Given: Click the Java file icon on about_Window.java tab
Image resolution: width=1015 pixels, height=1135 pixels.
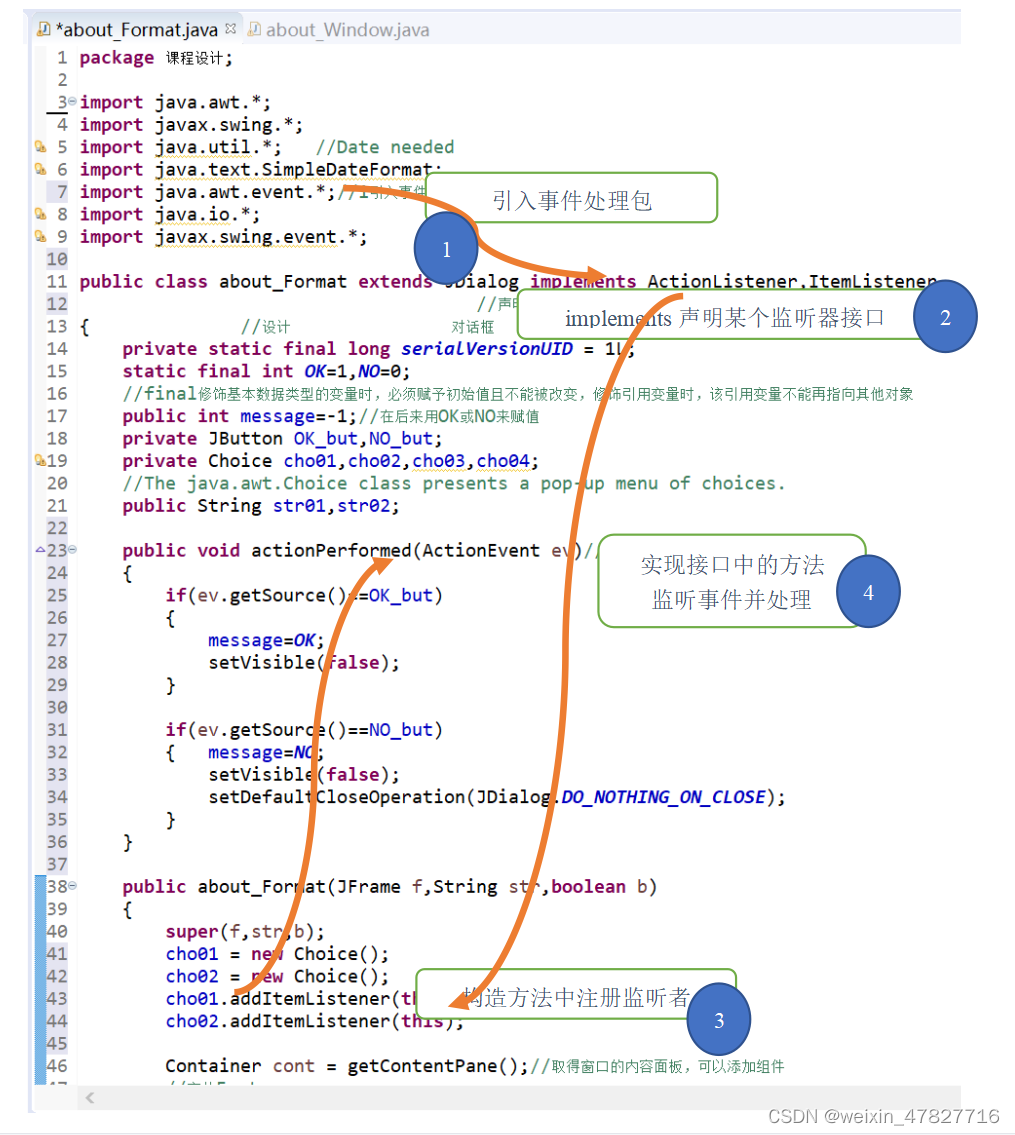Looking at the screenshot, I should [253, 29].
